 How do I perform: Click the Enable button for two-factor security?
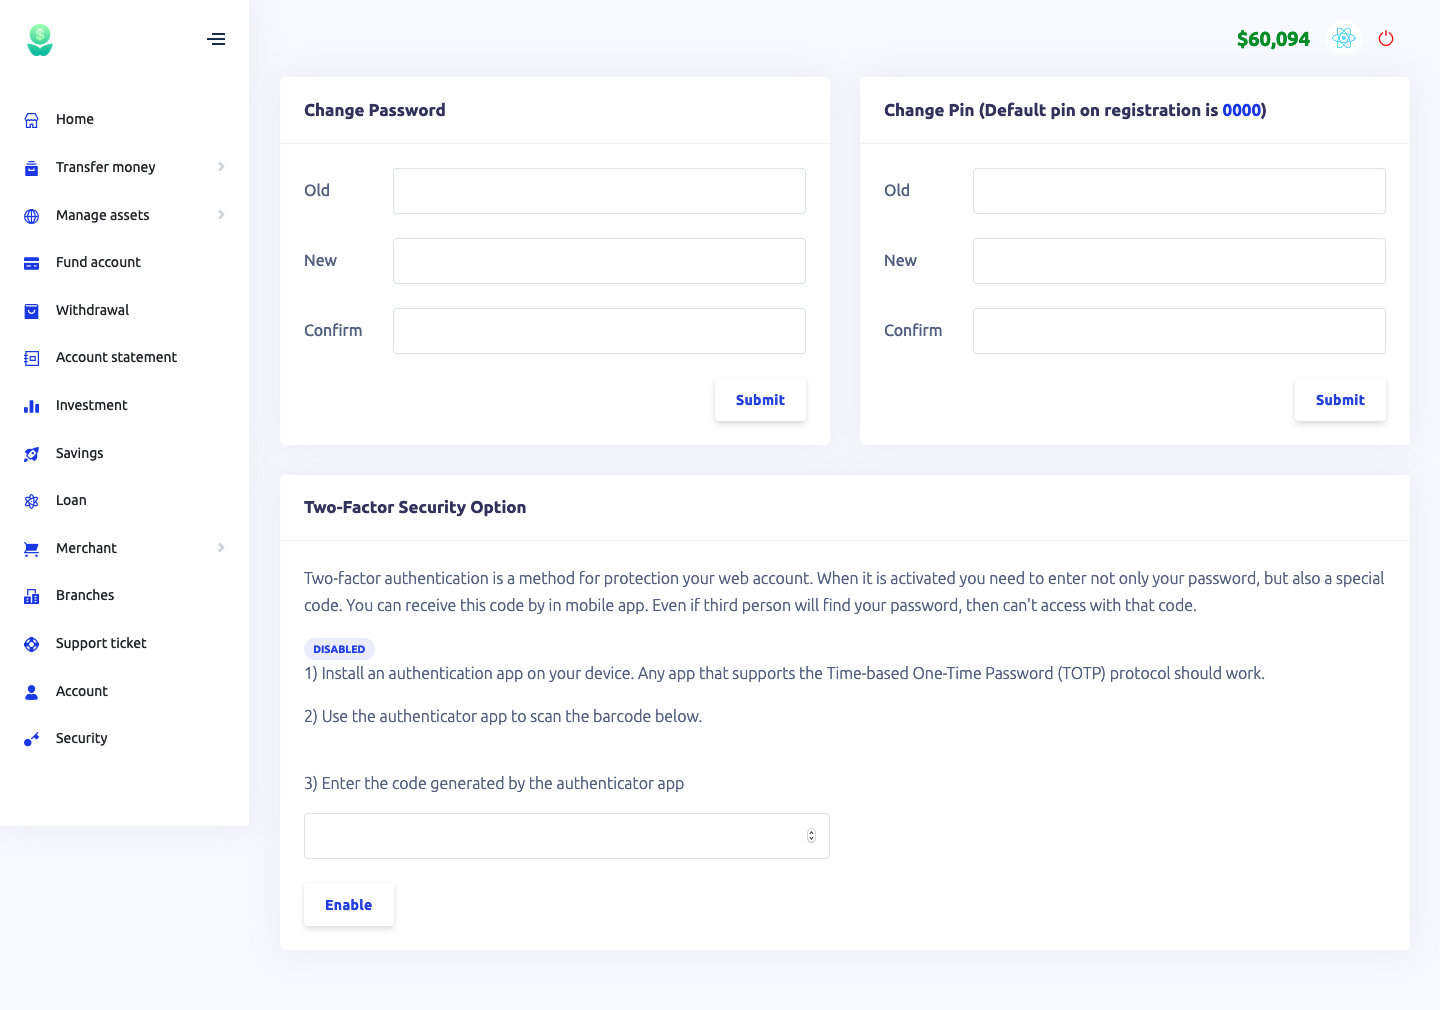tap(348, 904)
